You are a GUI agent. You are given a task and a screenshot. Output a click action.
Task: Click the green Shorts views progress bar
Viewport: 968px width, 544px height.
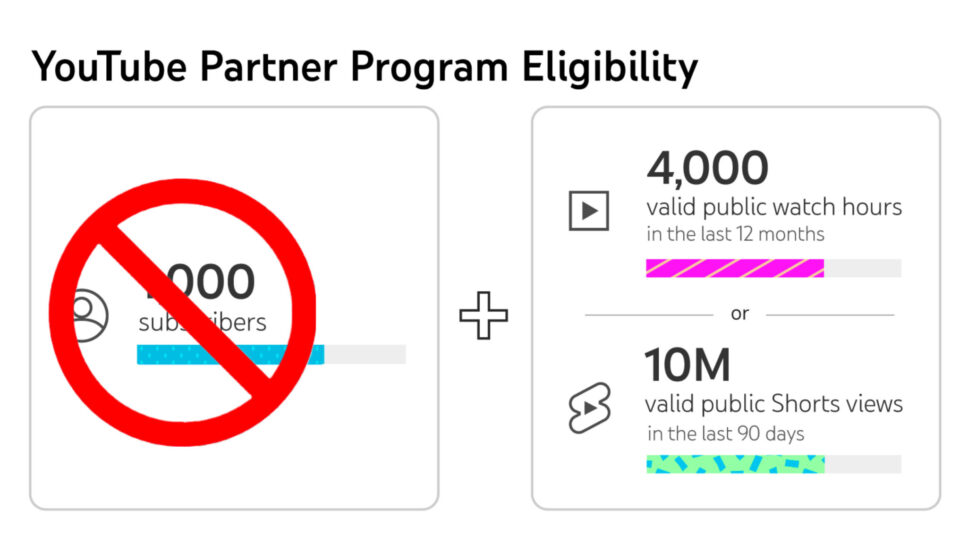(734, 464)
